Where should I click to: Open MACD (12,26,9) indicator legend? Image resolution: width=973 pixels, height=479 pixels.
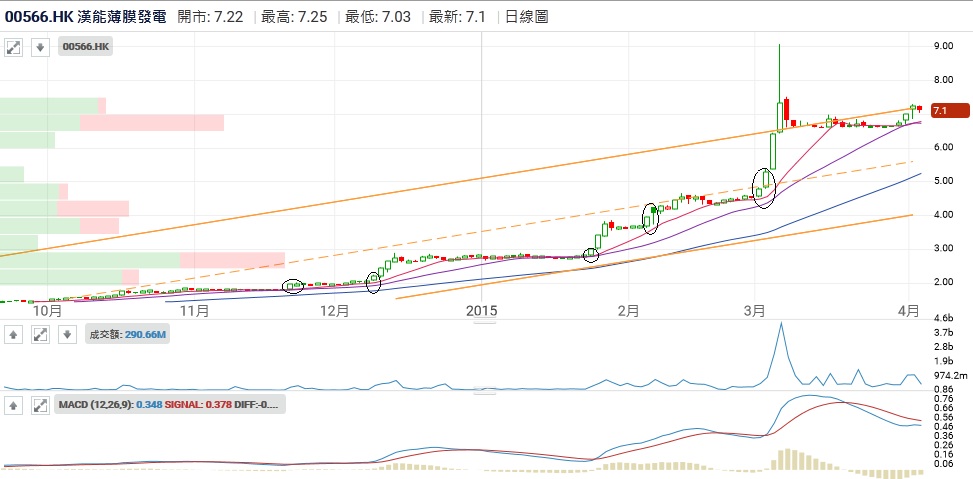pos(170,405)
